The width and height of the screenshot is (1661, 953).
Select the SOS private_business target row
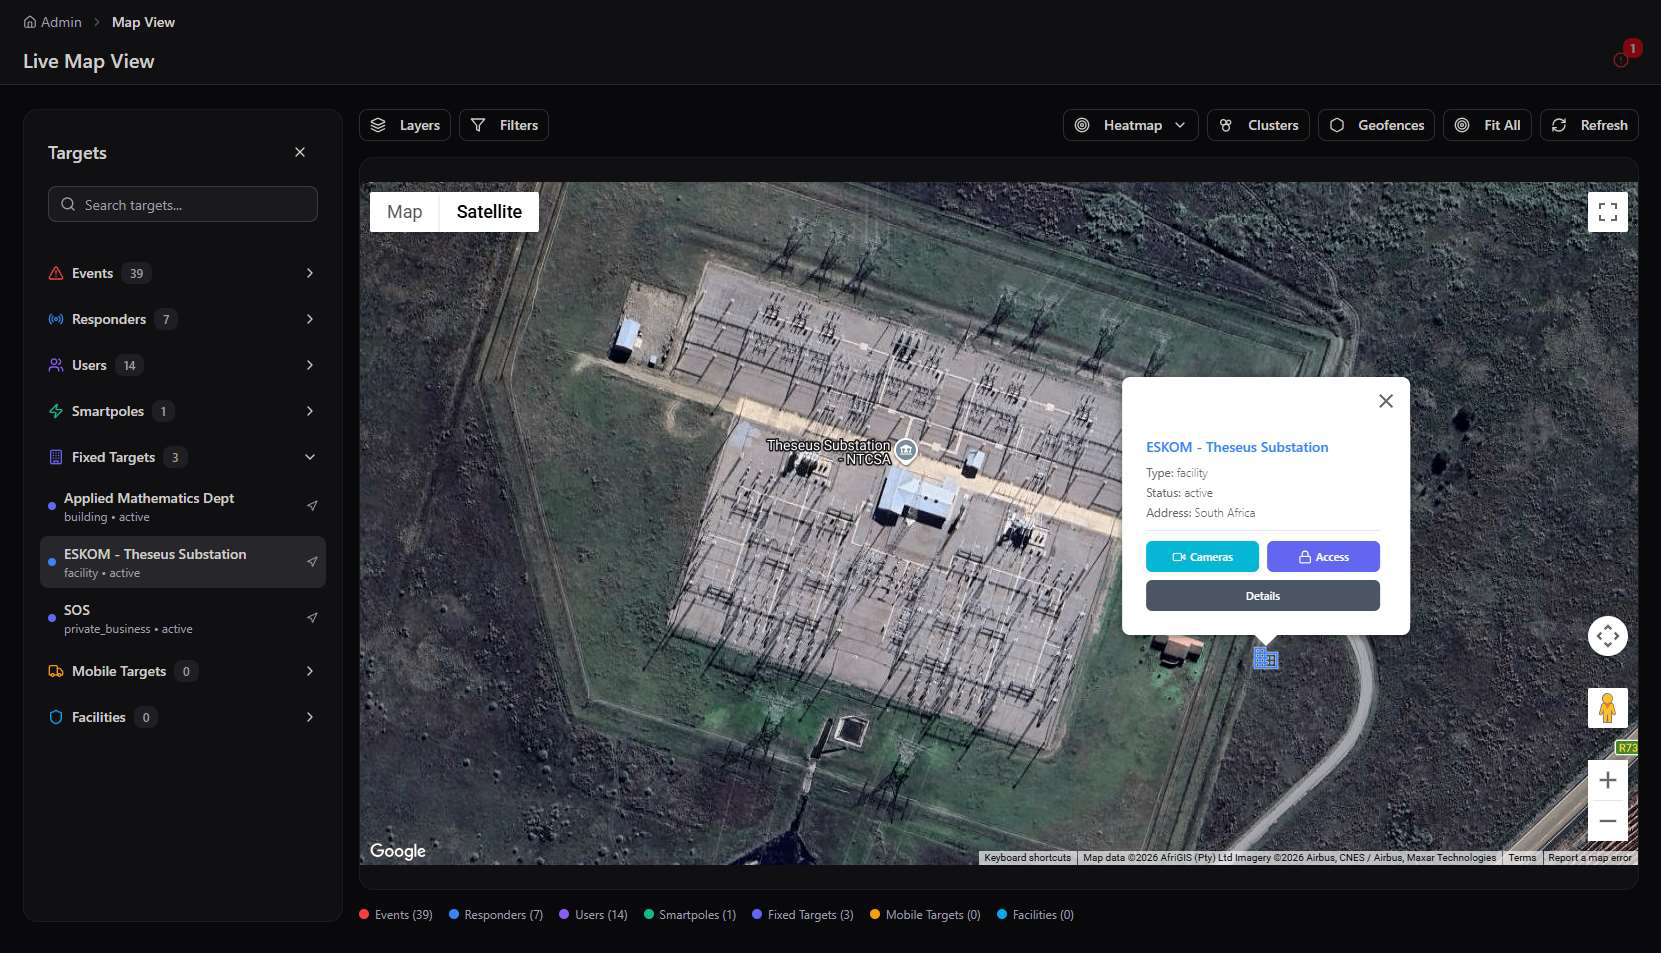183,618
